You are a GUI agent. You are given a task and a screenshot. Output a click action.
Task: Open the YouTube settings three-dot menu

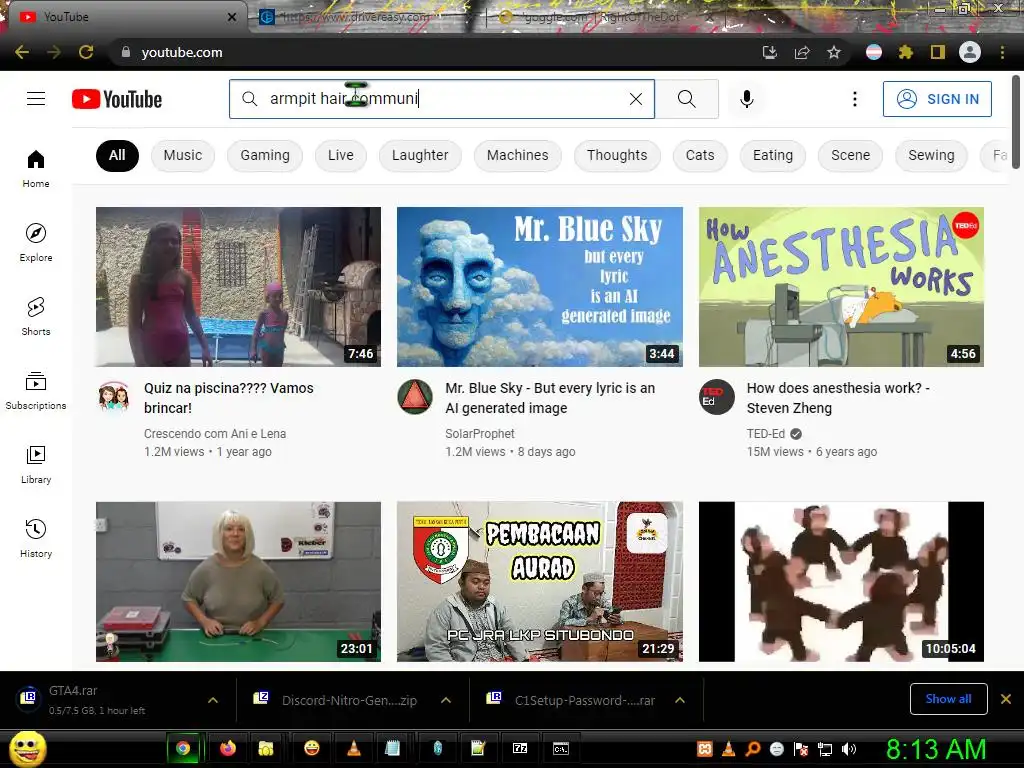(x=855, y=99)
